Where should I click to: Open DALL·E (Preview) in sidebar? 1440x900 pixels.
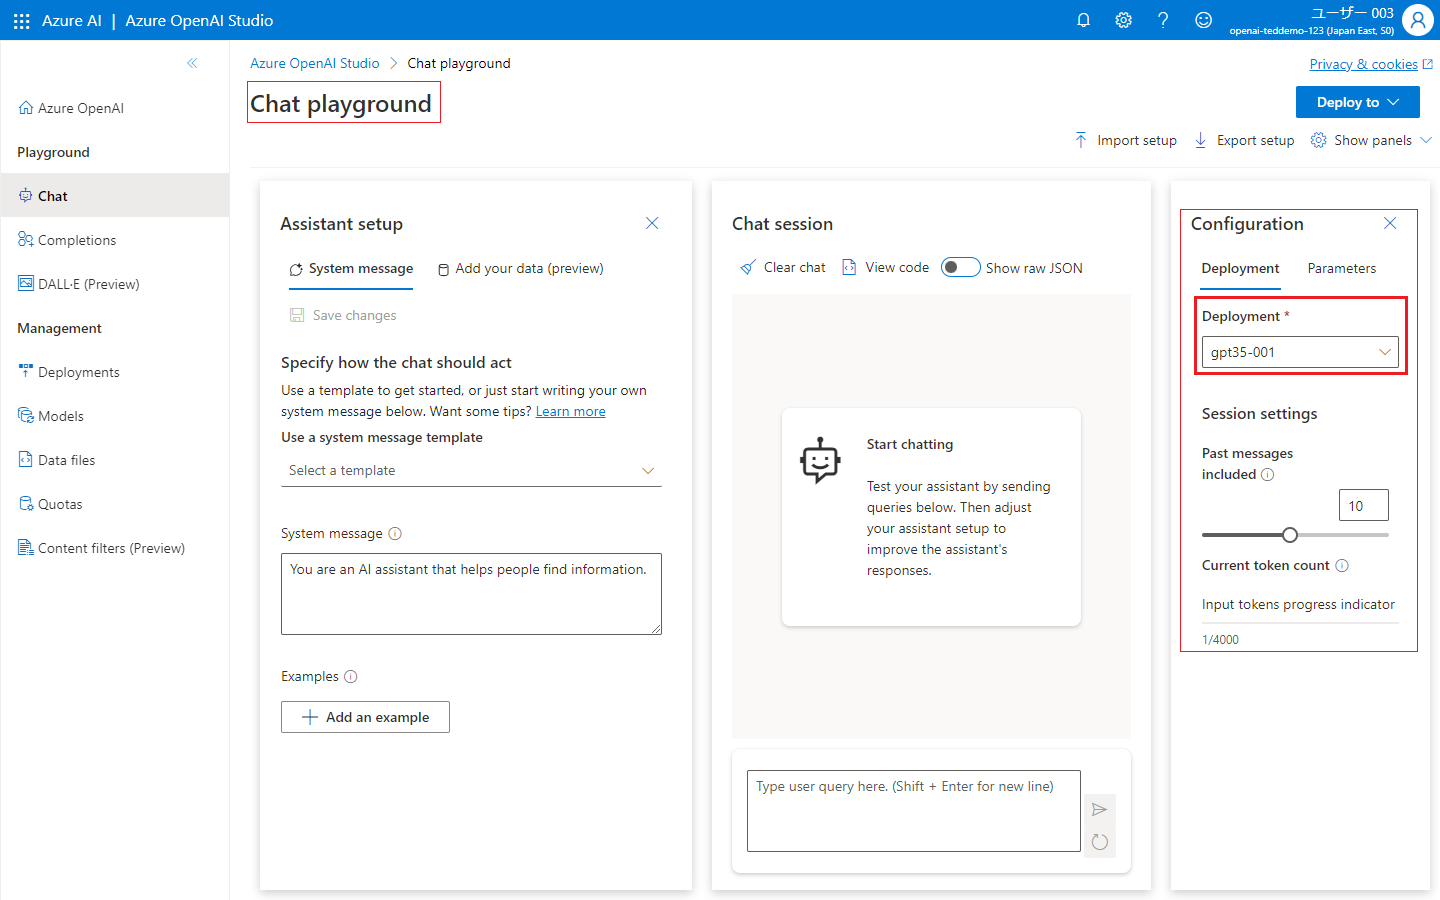pos(115,284)
